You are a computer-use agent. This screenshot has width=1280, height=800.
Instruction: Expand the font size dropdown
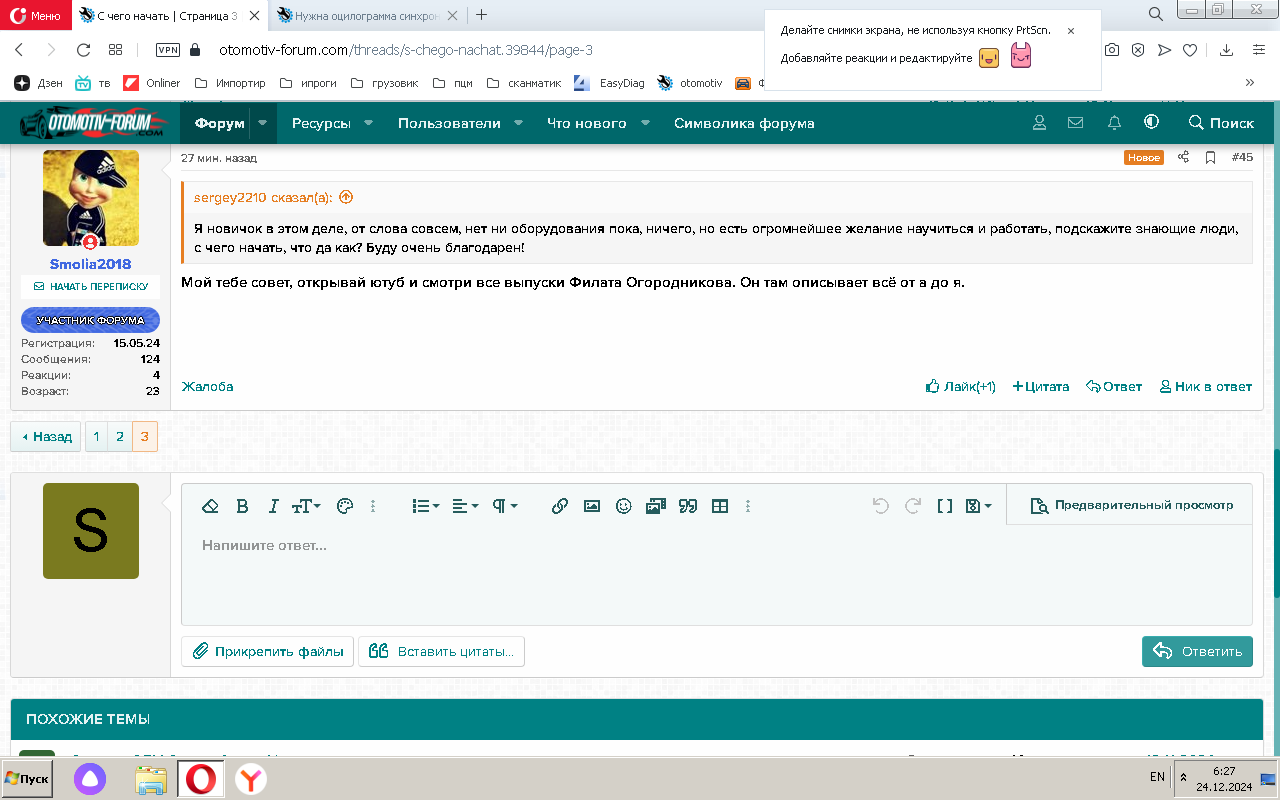tap(306, 507)
